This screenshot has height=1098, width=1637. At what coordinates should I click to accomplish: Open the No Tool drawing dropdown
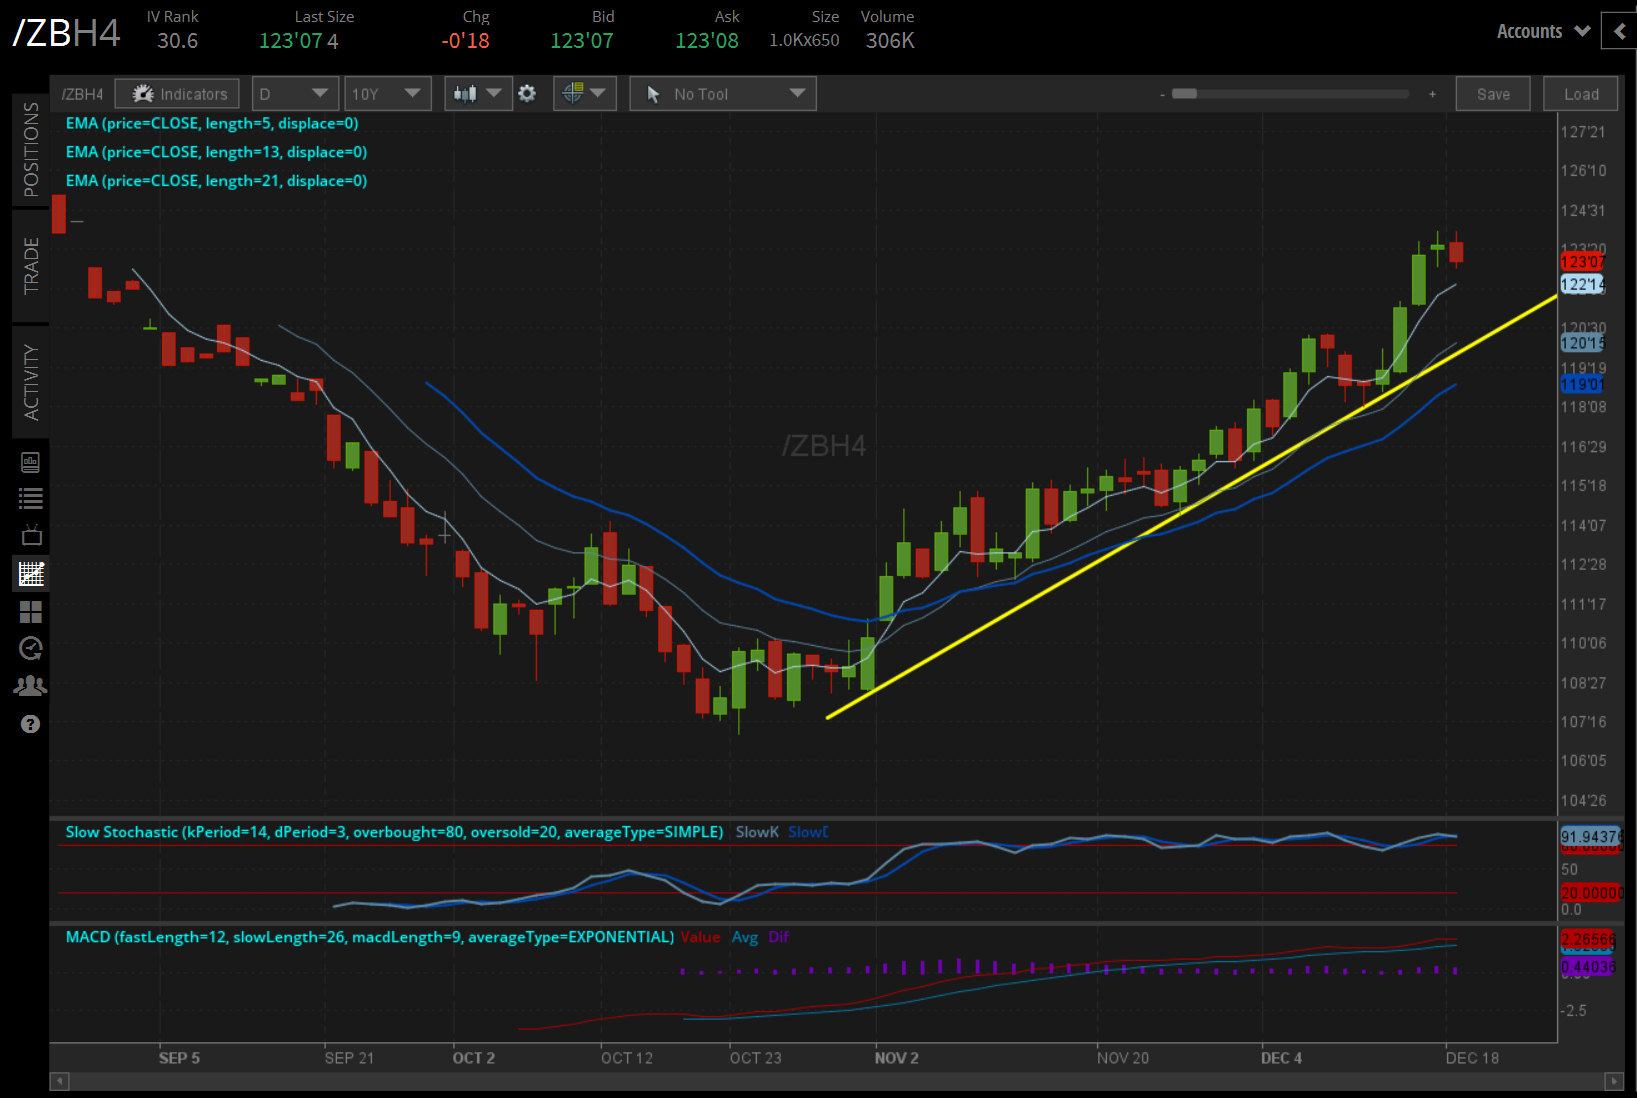[x=722, y=93]
